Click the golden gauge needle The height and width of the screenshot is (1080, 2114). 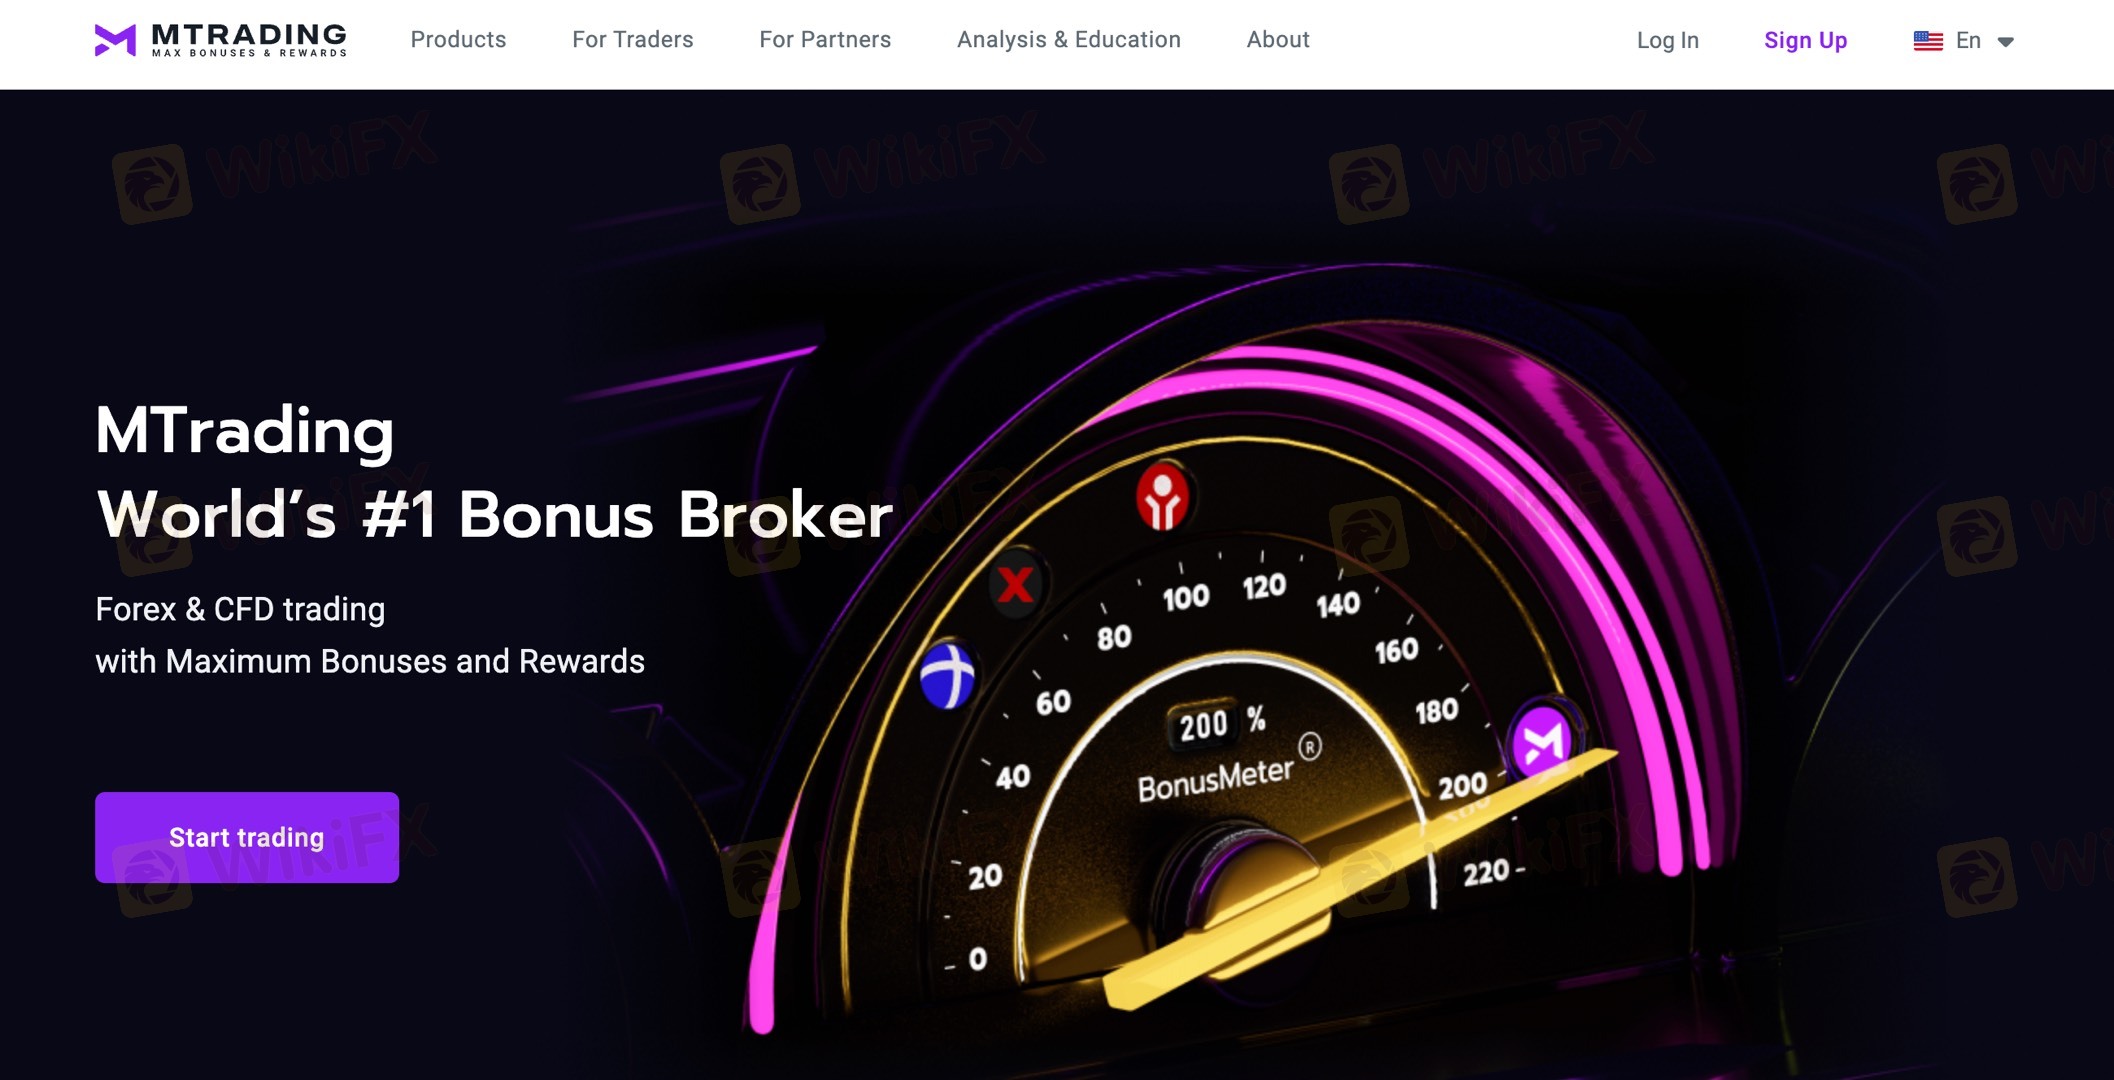pos(1360,880)
